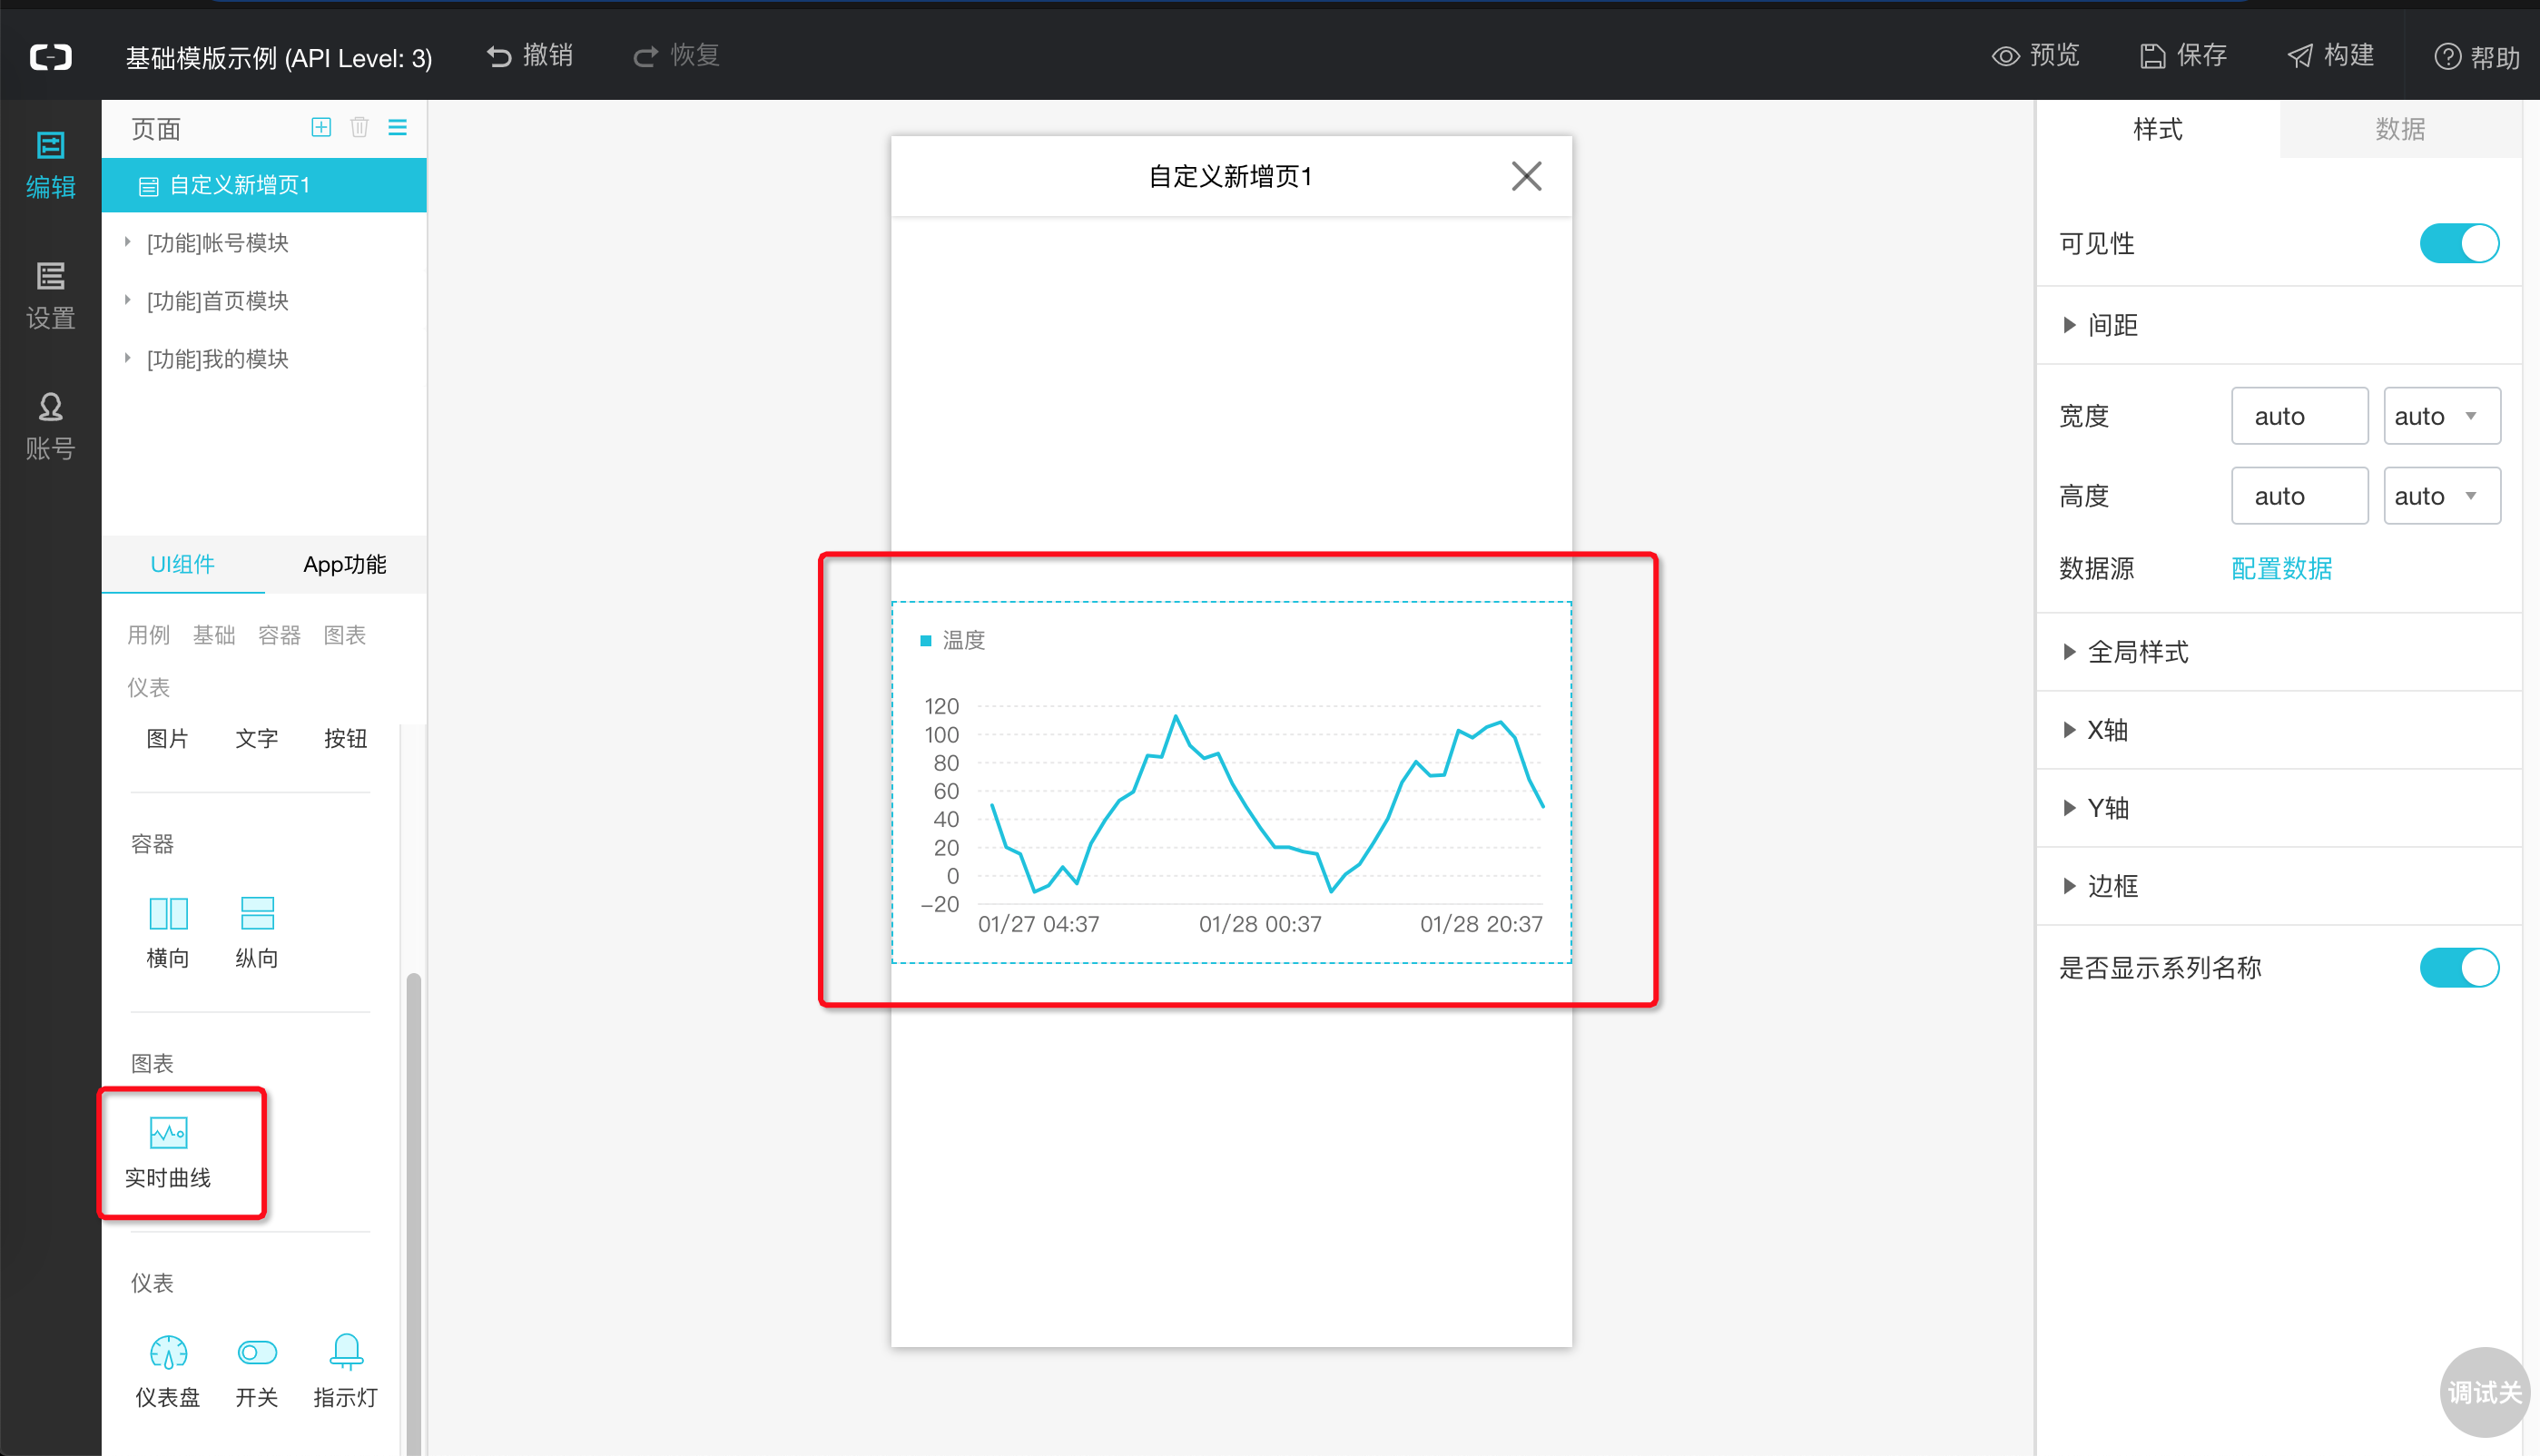Open the 设置 settings sidebar section

coord(50,296)
